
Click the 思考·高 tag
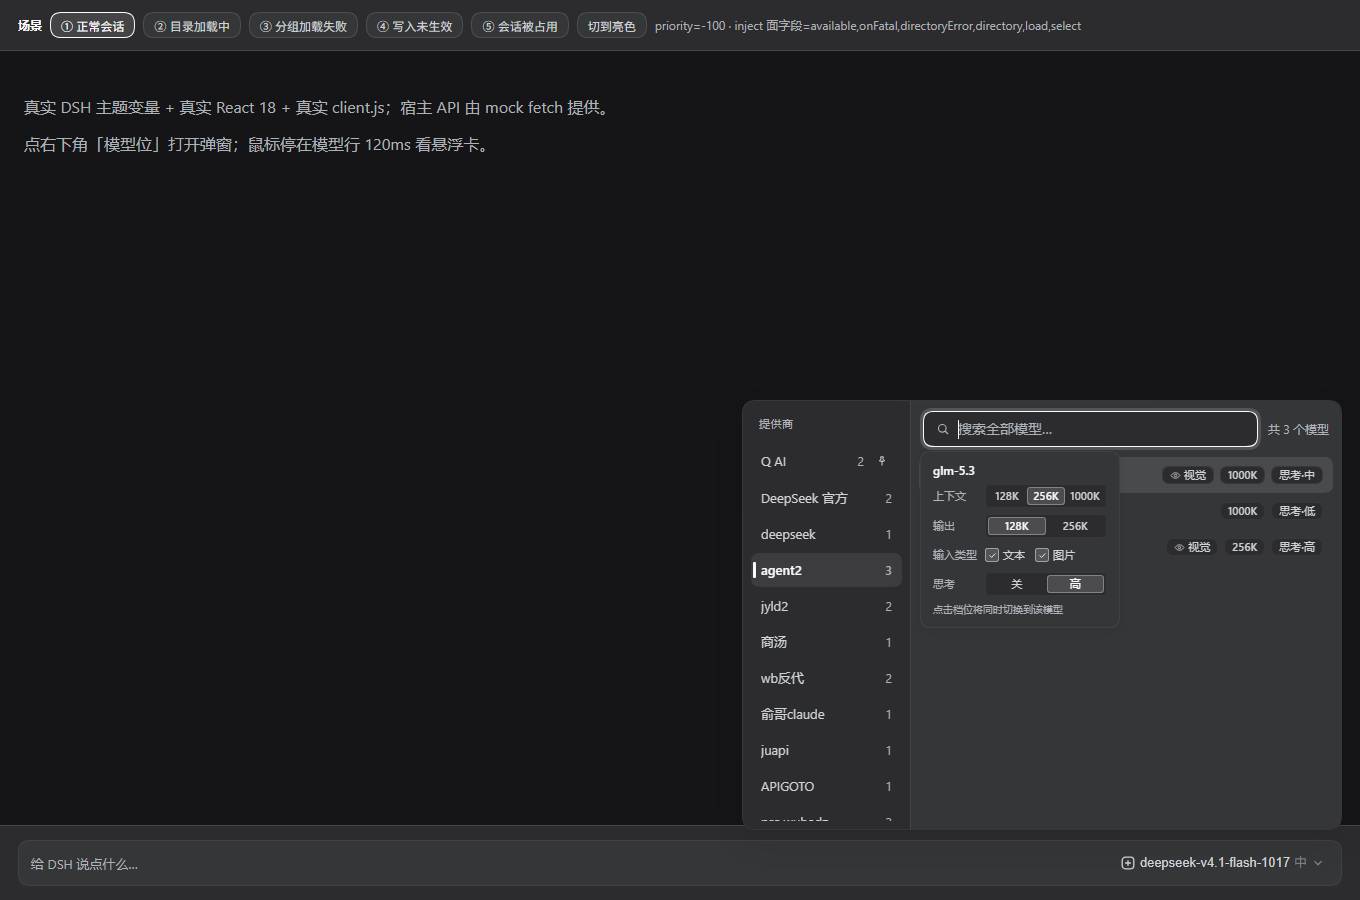(1297, 547)
